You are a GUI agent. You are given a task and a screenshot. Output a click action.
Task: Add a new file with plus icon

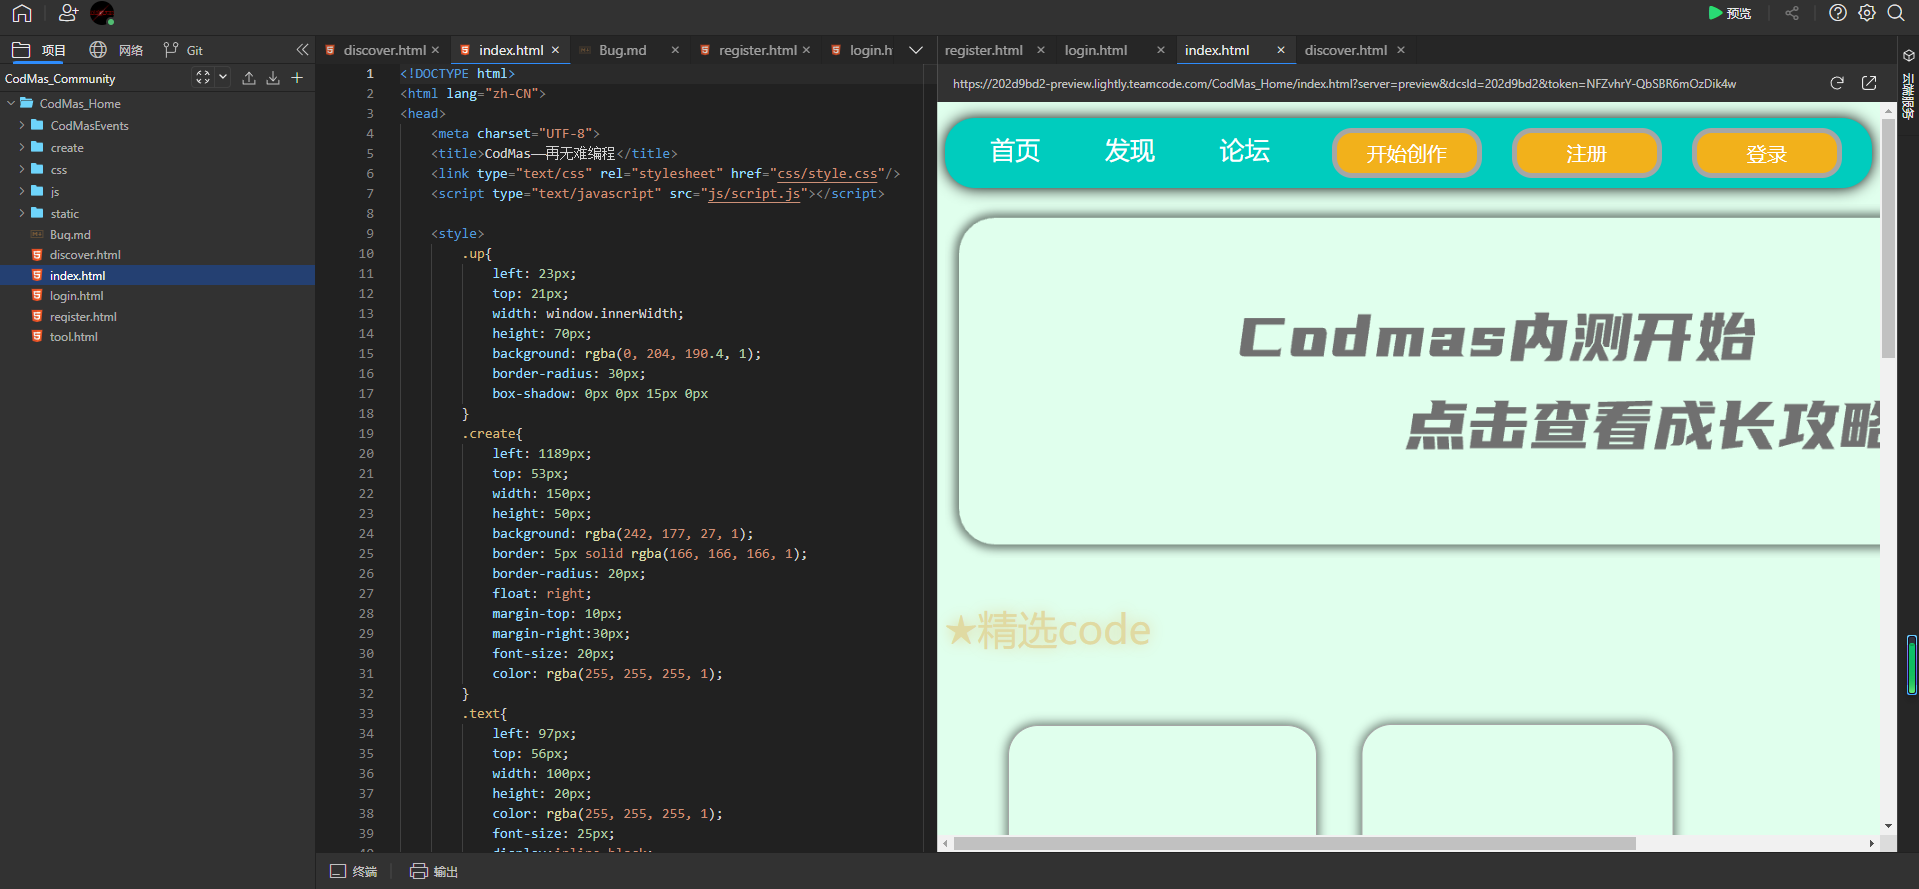[x=297, y=78]
